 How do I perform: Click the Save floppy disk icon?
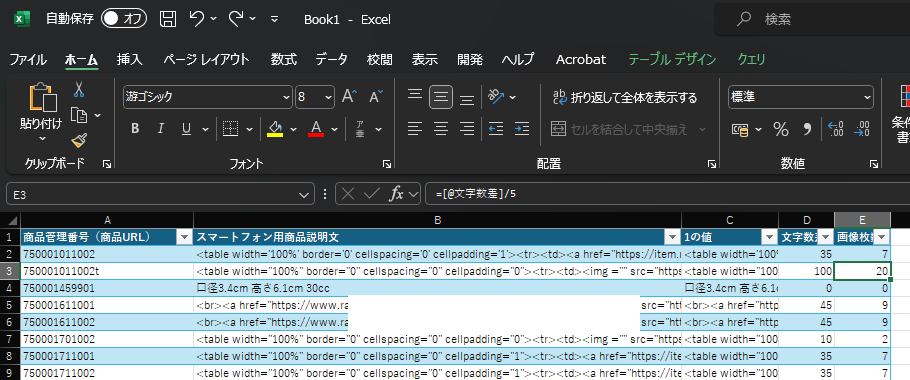coord(168,19)
